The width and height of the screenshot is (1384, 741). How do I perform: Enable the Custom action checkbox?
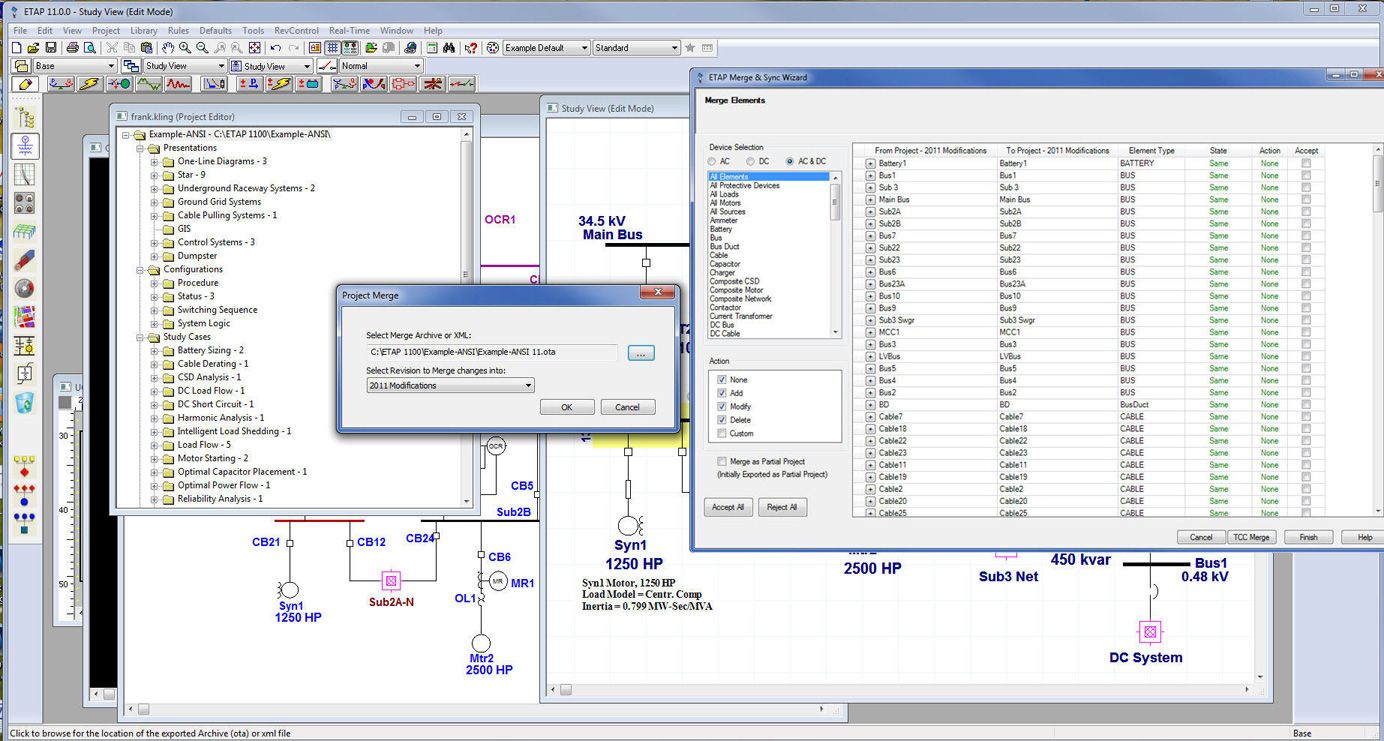[722, 433]
